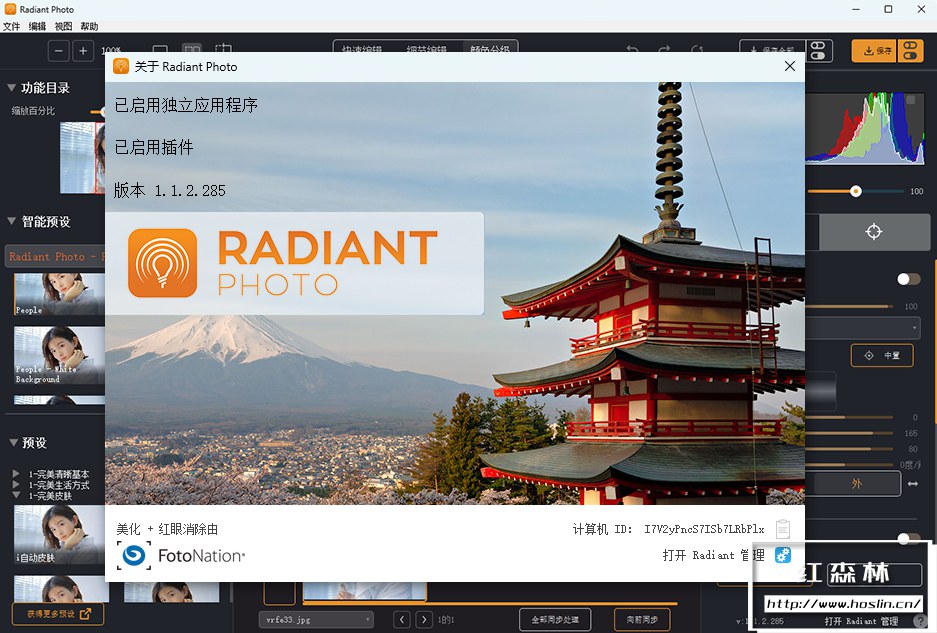Open the Radiant Photo preset category dropdown
The width and height of the screenshot is (937, 633).
pos(55,256)
